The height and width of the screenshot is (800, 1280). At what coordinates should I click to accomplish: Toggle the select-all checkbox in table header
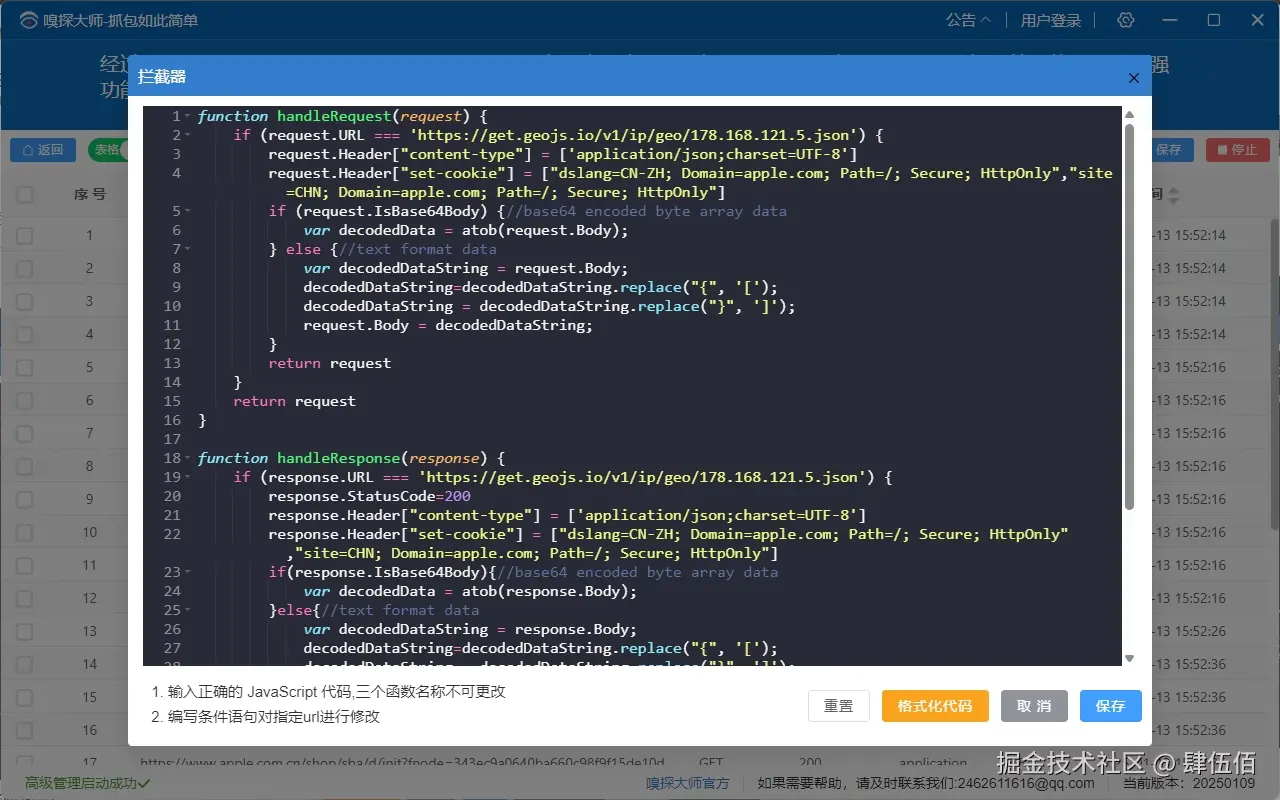(x=25, y=195)
